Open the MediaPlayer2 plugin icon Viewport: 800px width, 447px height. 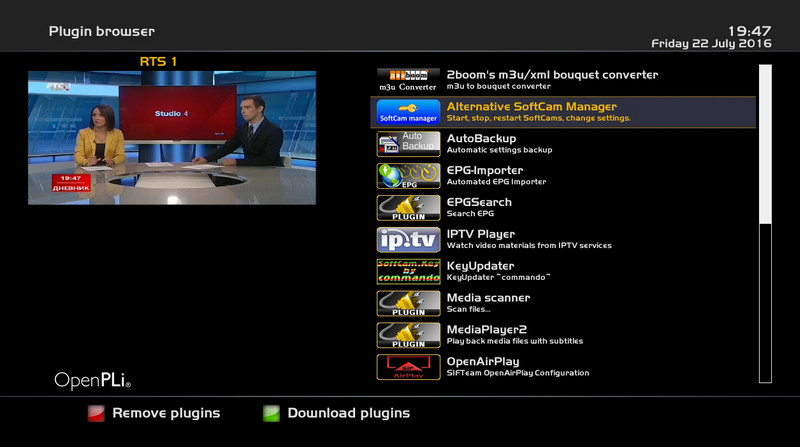click(408, 335)
